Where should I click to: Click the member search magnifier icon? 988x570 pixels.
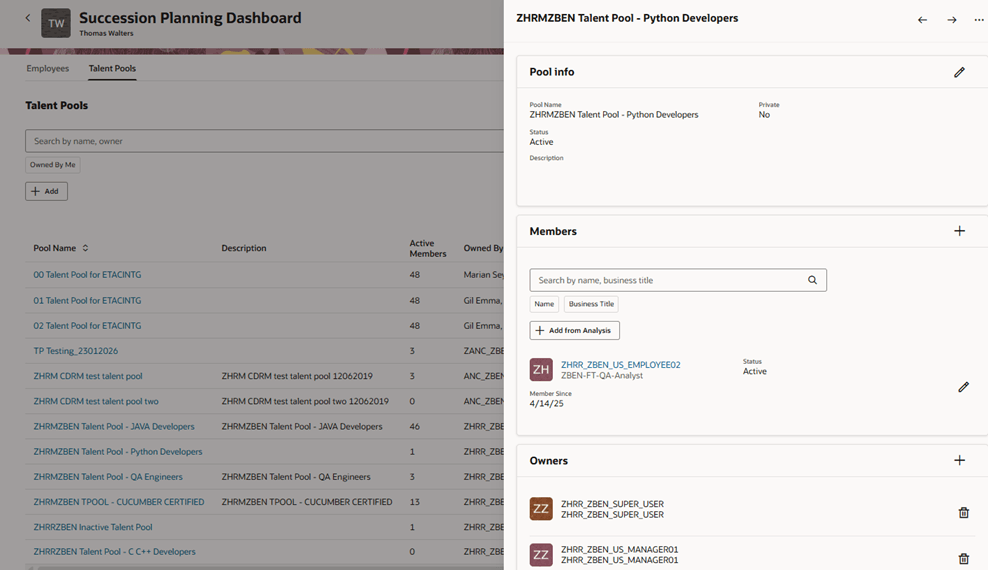[812, 280]
